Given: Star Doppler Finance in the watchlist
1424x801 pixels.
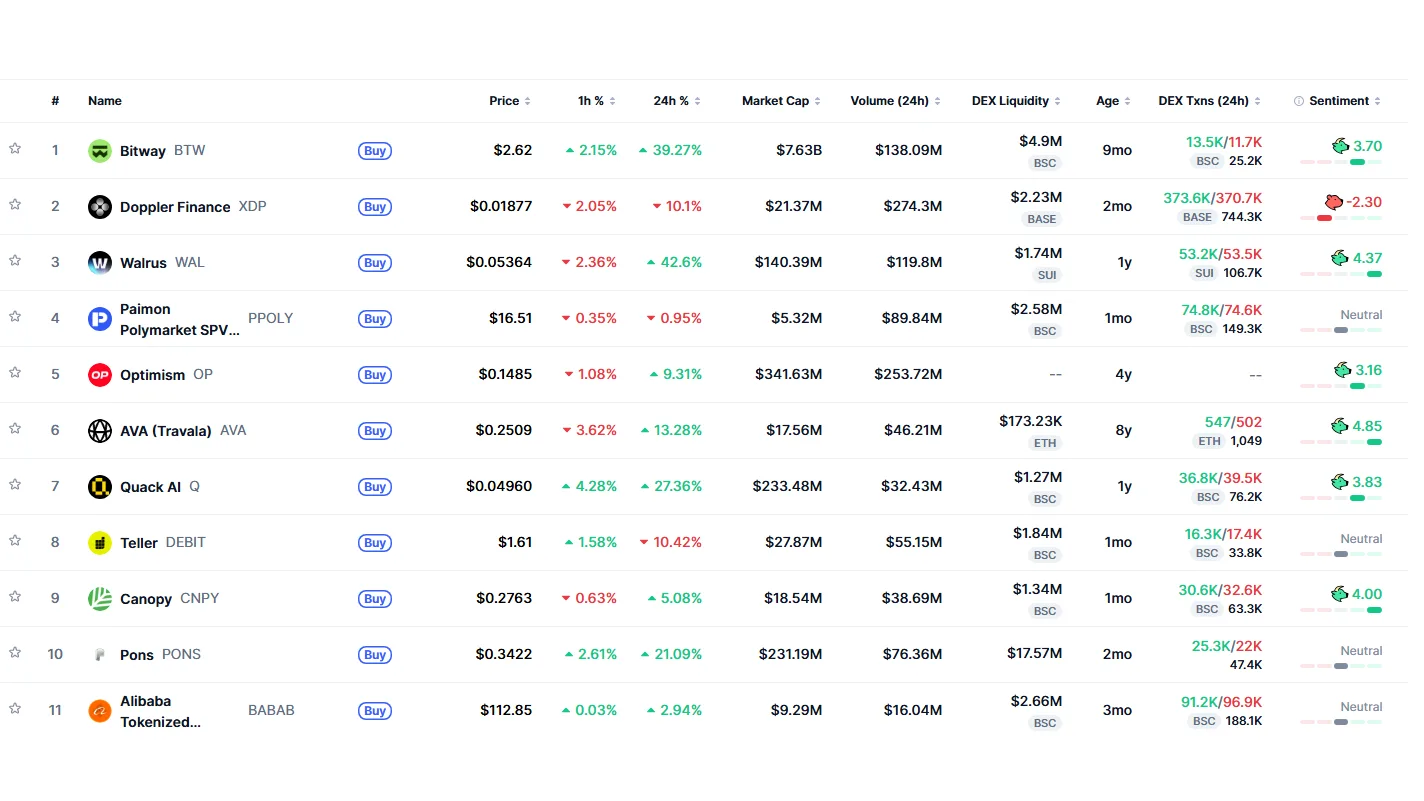Looking at the screenshot, I should click(x=15, y=204).
